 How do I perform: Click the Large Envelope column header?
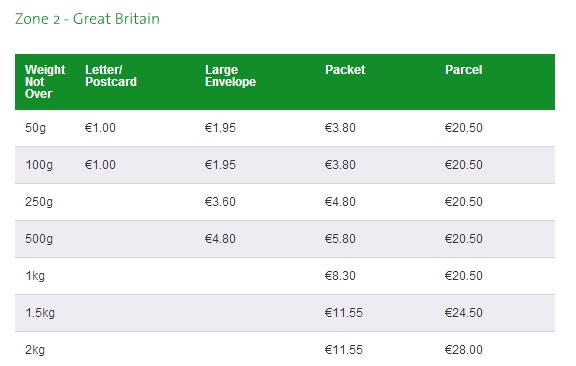pyautogui.click(x=230, y=76)
